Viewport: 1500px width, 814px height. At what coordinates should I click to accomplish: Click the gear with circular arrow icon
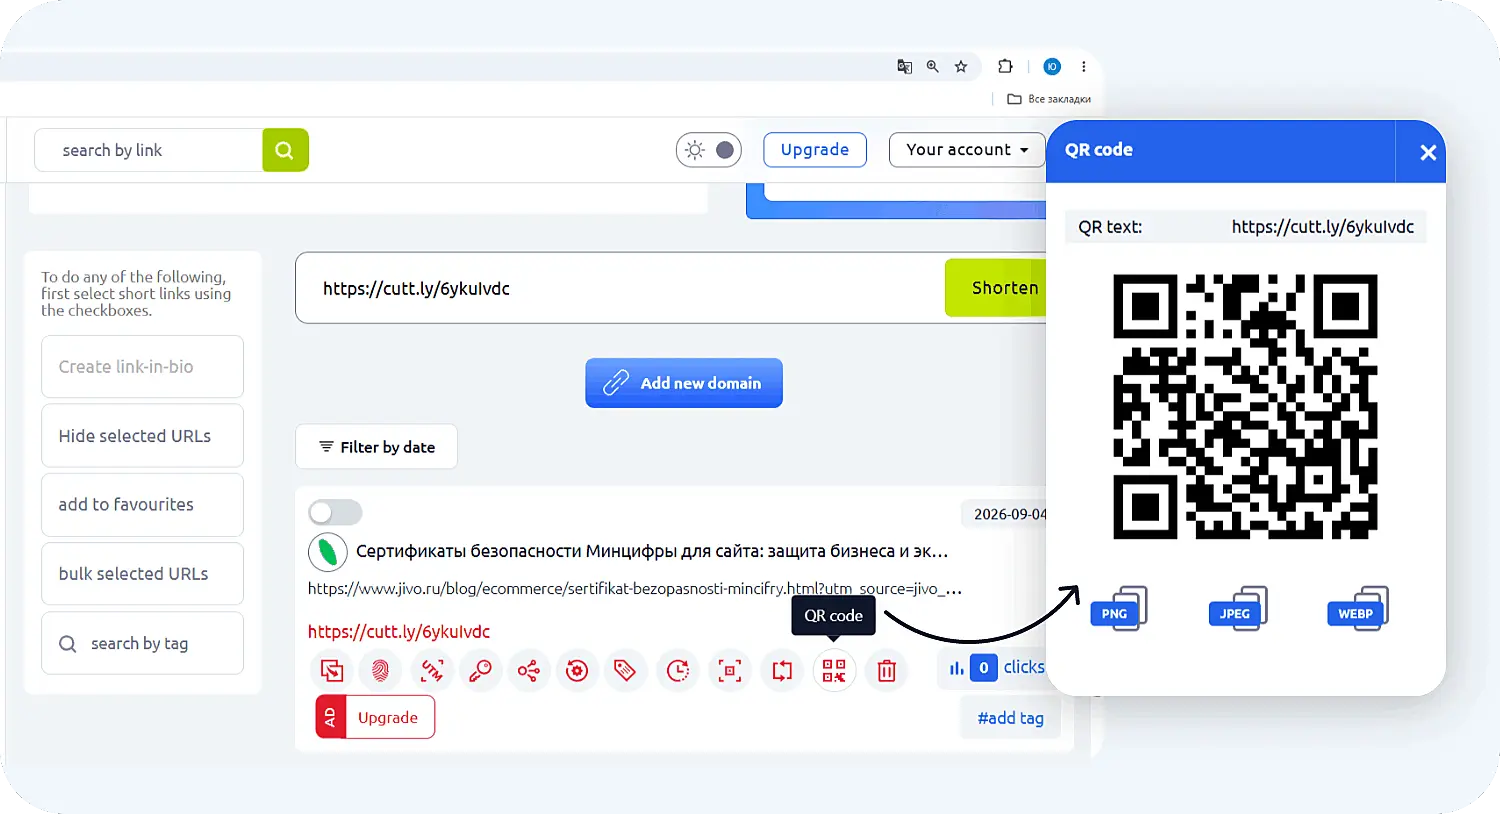(577, 670)
